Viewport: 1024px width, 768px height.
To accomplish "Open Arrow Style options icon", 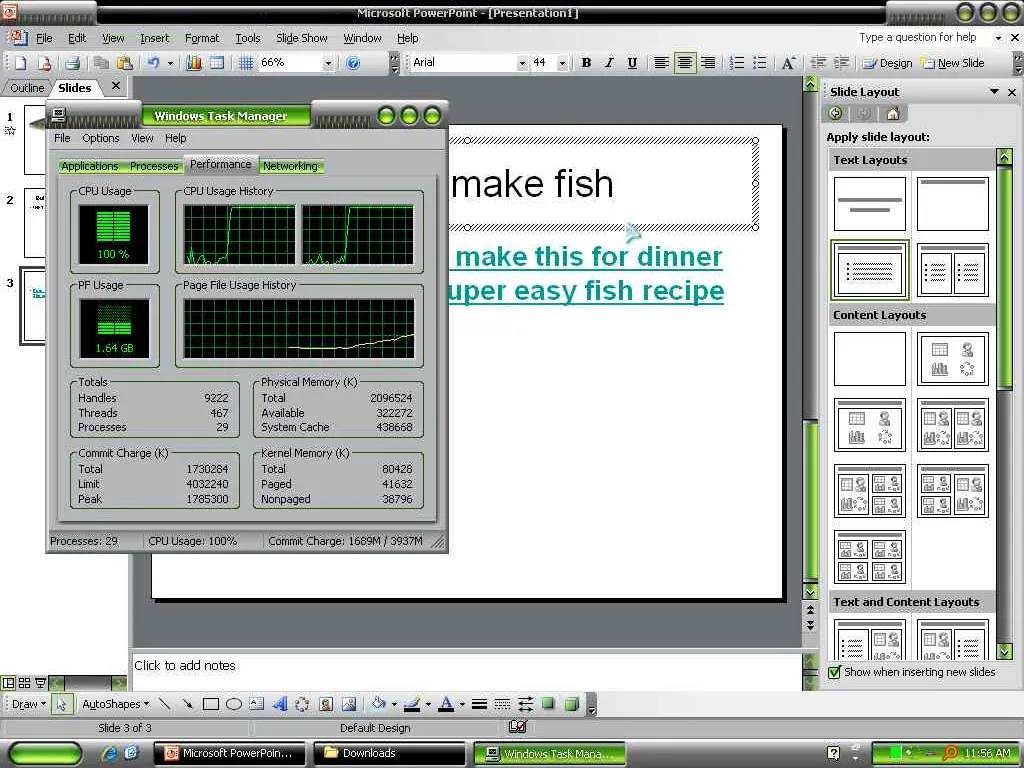I will pyautogui.click(x=525, y=704).
